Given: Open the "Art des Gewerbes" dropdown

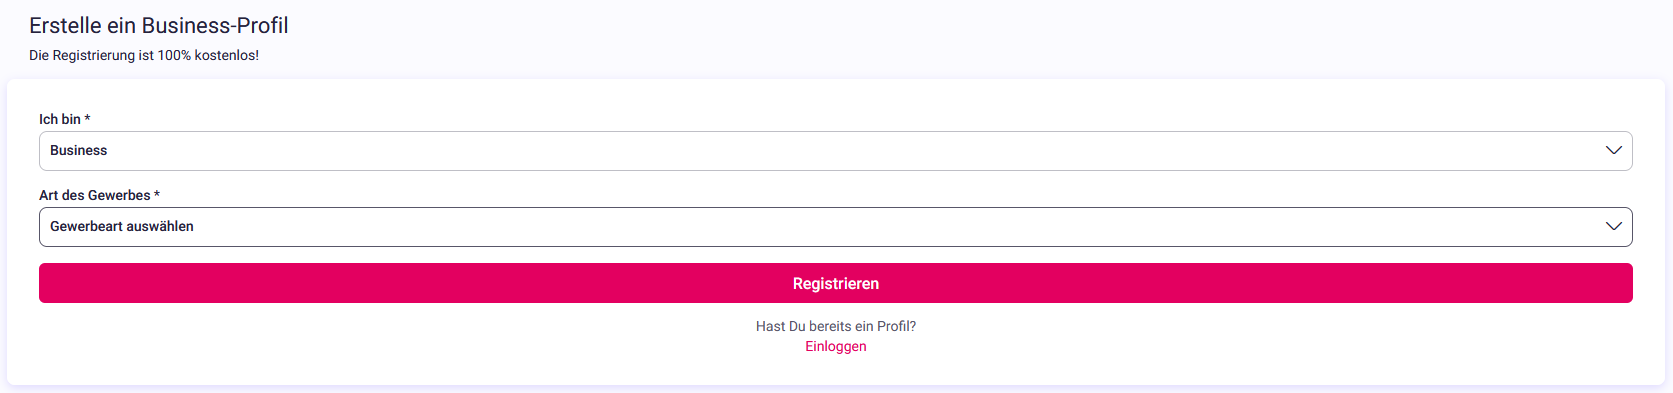Looking at the screenshot, I should coord(836,227).
